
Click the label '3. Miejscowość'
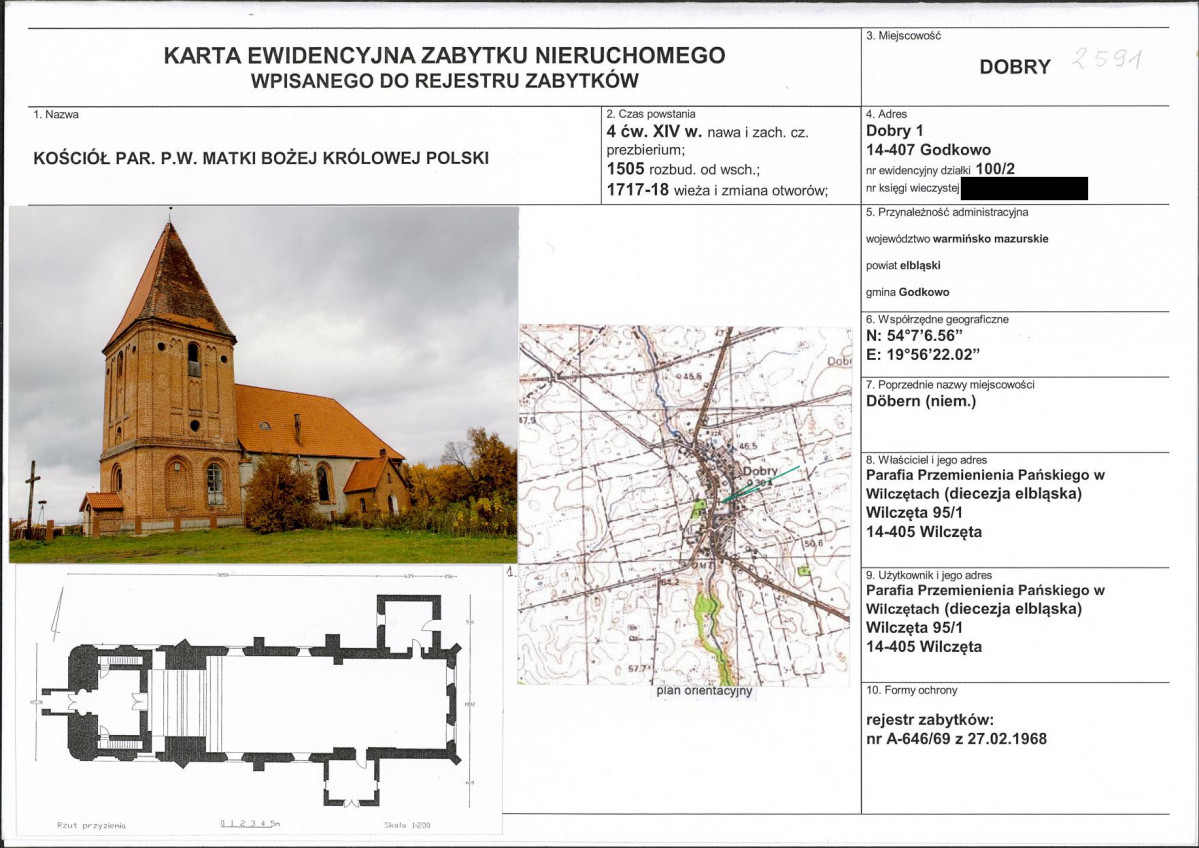coord(903,36)
